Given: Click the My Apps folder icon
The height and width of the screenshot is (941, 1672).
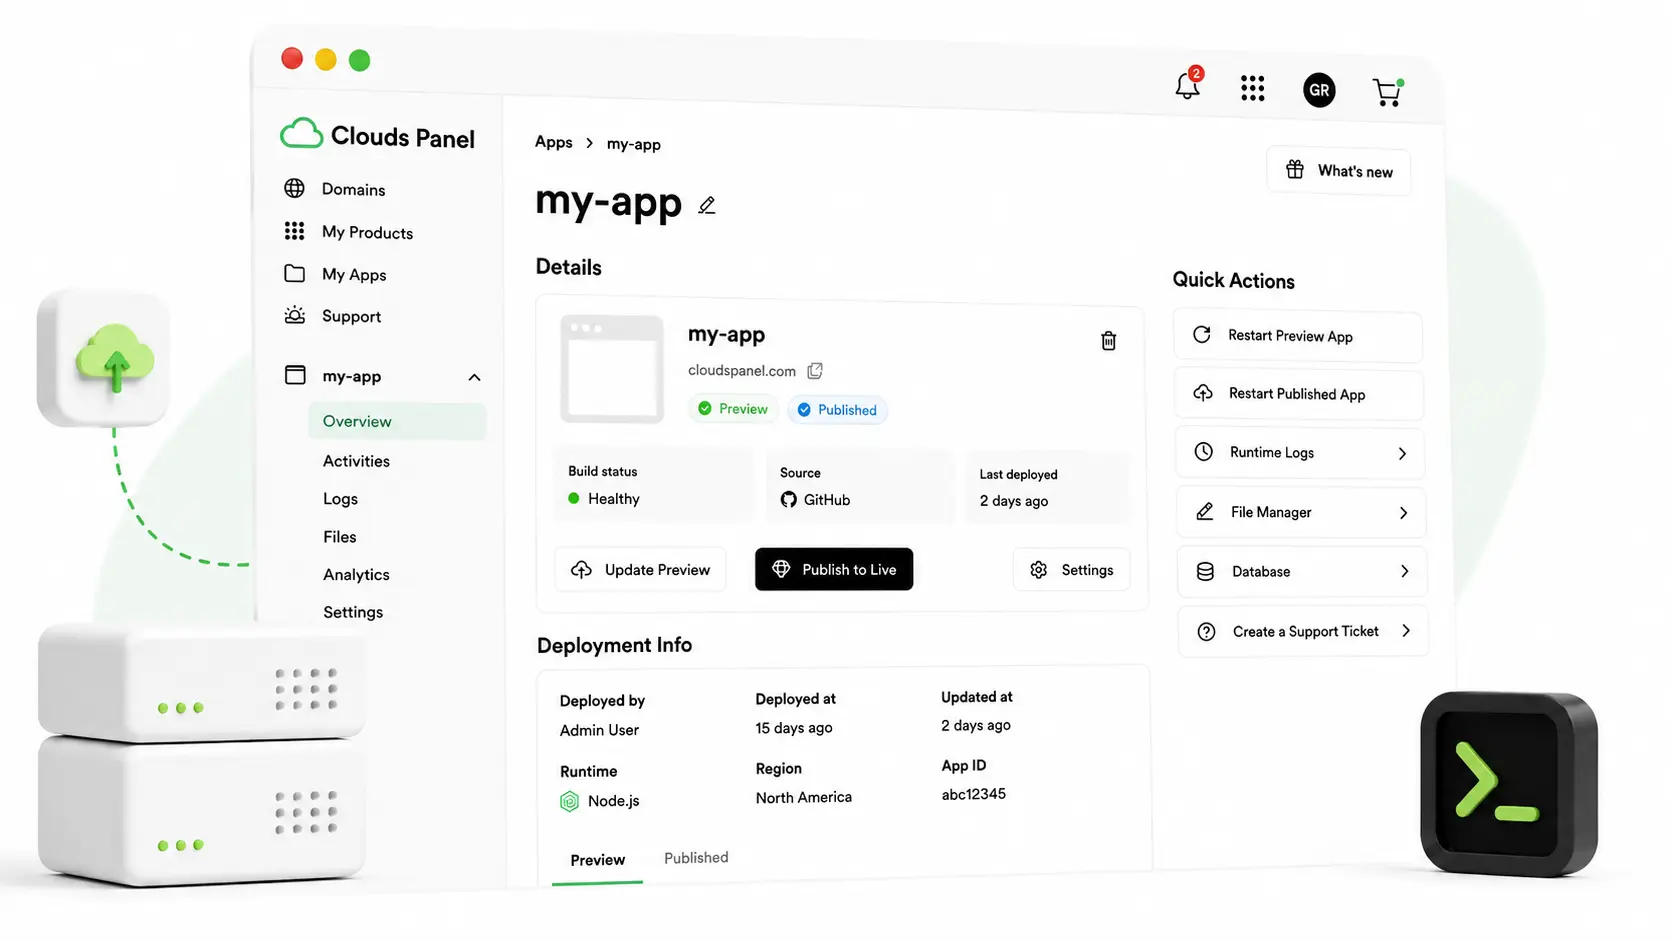Looking at the screenshot, I should point(294,273).
